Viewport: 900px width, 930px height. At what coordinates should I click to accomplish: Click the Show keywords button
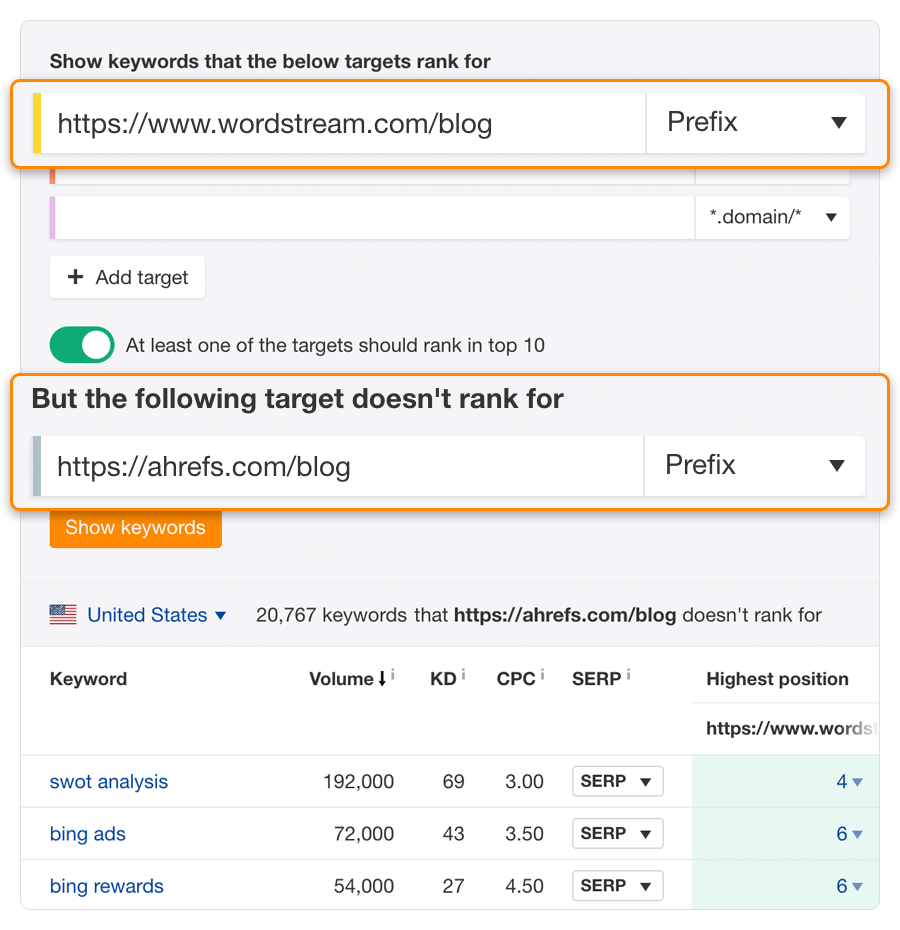point(136,528)
